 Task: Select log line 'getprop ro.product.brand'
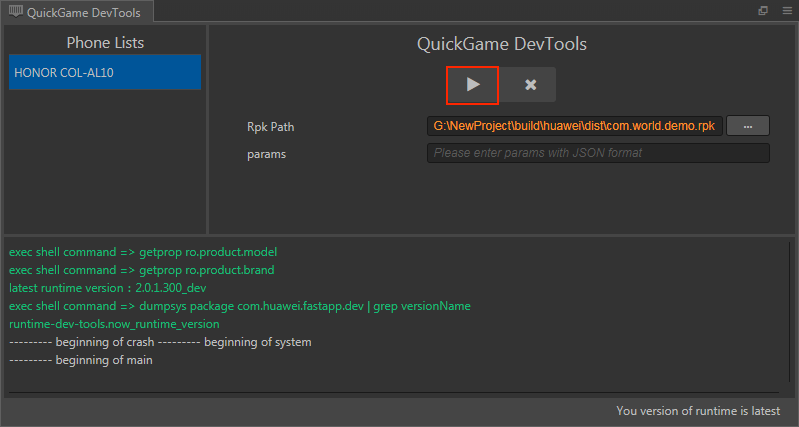coord(142,270)
